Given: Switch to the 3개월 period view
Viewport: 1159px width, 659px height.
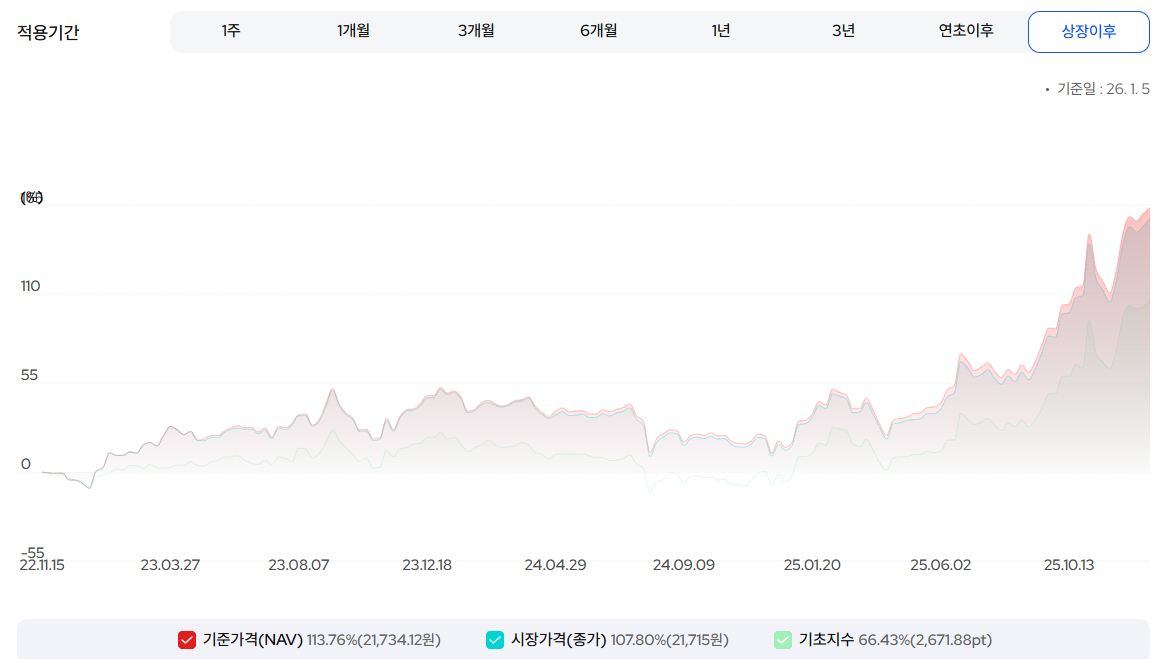Looking at the screenshot, I should coord(475,31).
